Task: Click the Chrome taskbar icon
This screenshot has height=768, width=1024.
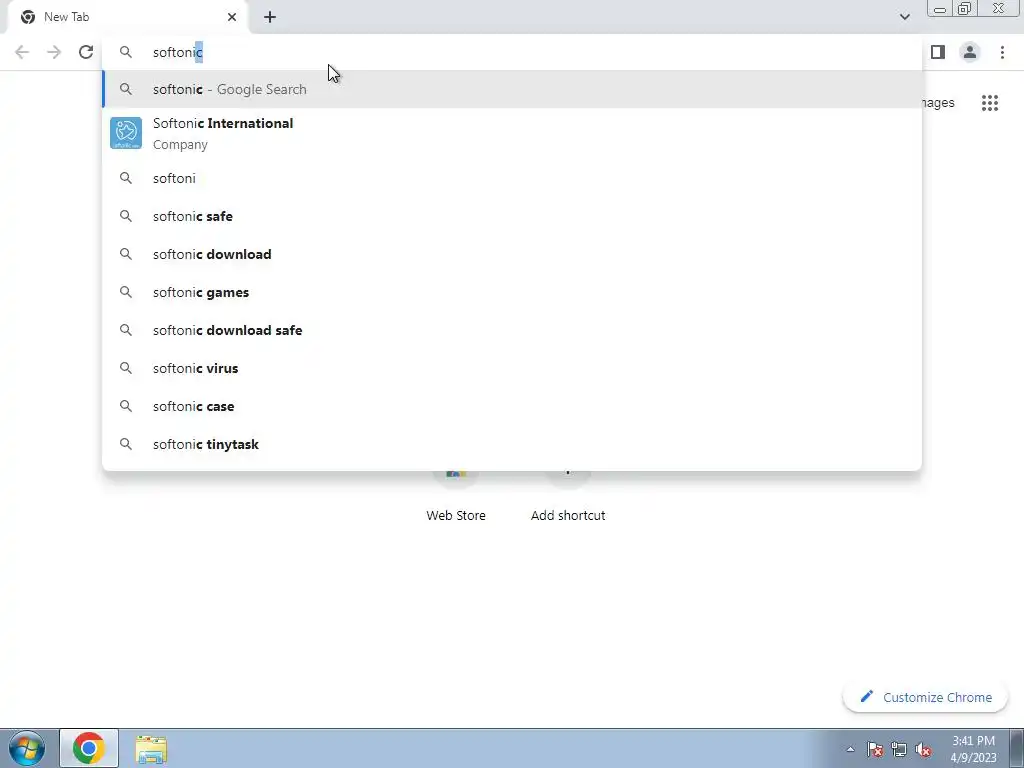Action: click(x=89, y=748)
